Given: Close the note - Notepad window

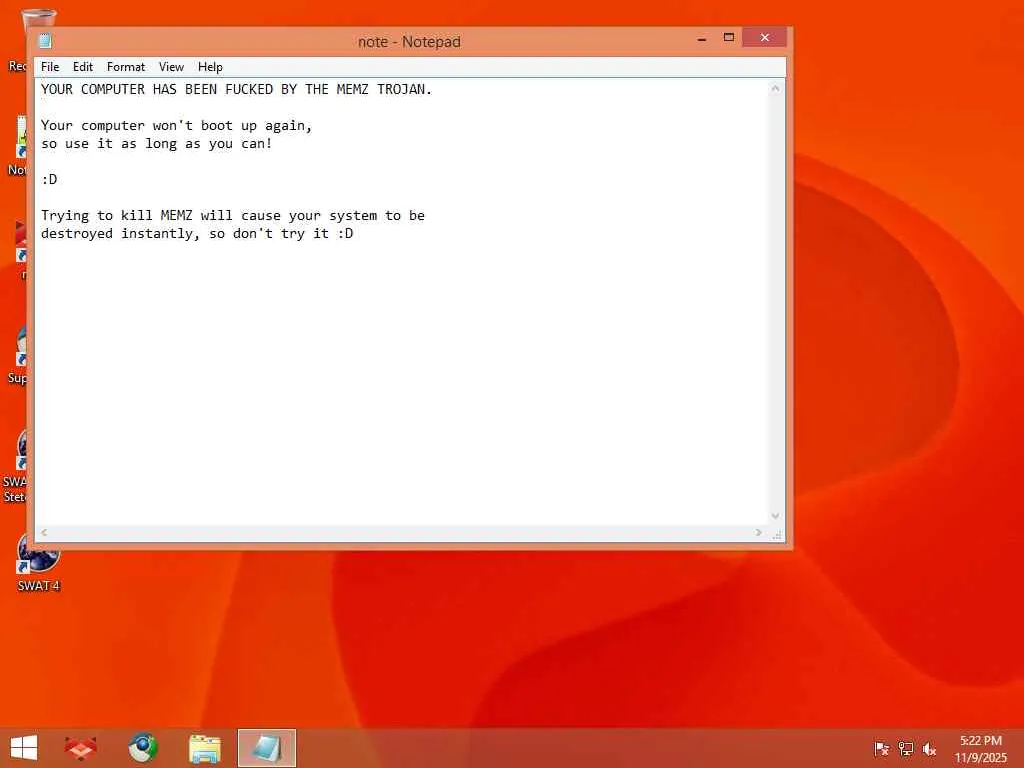Looking at the screenshot, I should (764, 37).
